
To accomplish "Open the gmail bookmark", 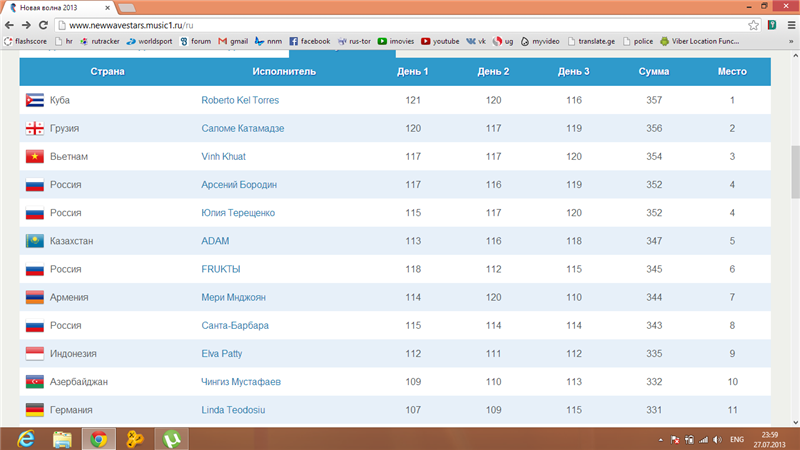I will [x=233, y=41].
